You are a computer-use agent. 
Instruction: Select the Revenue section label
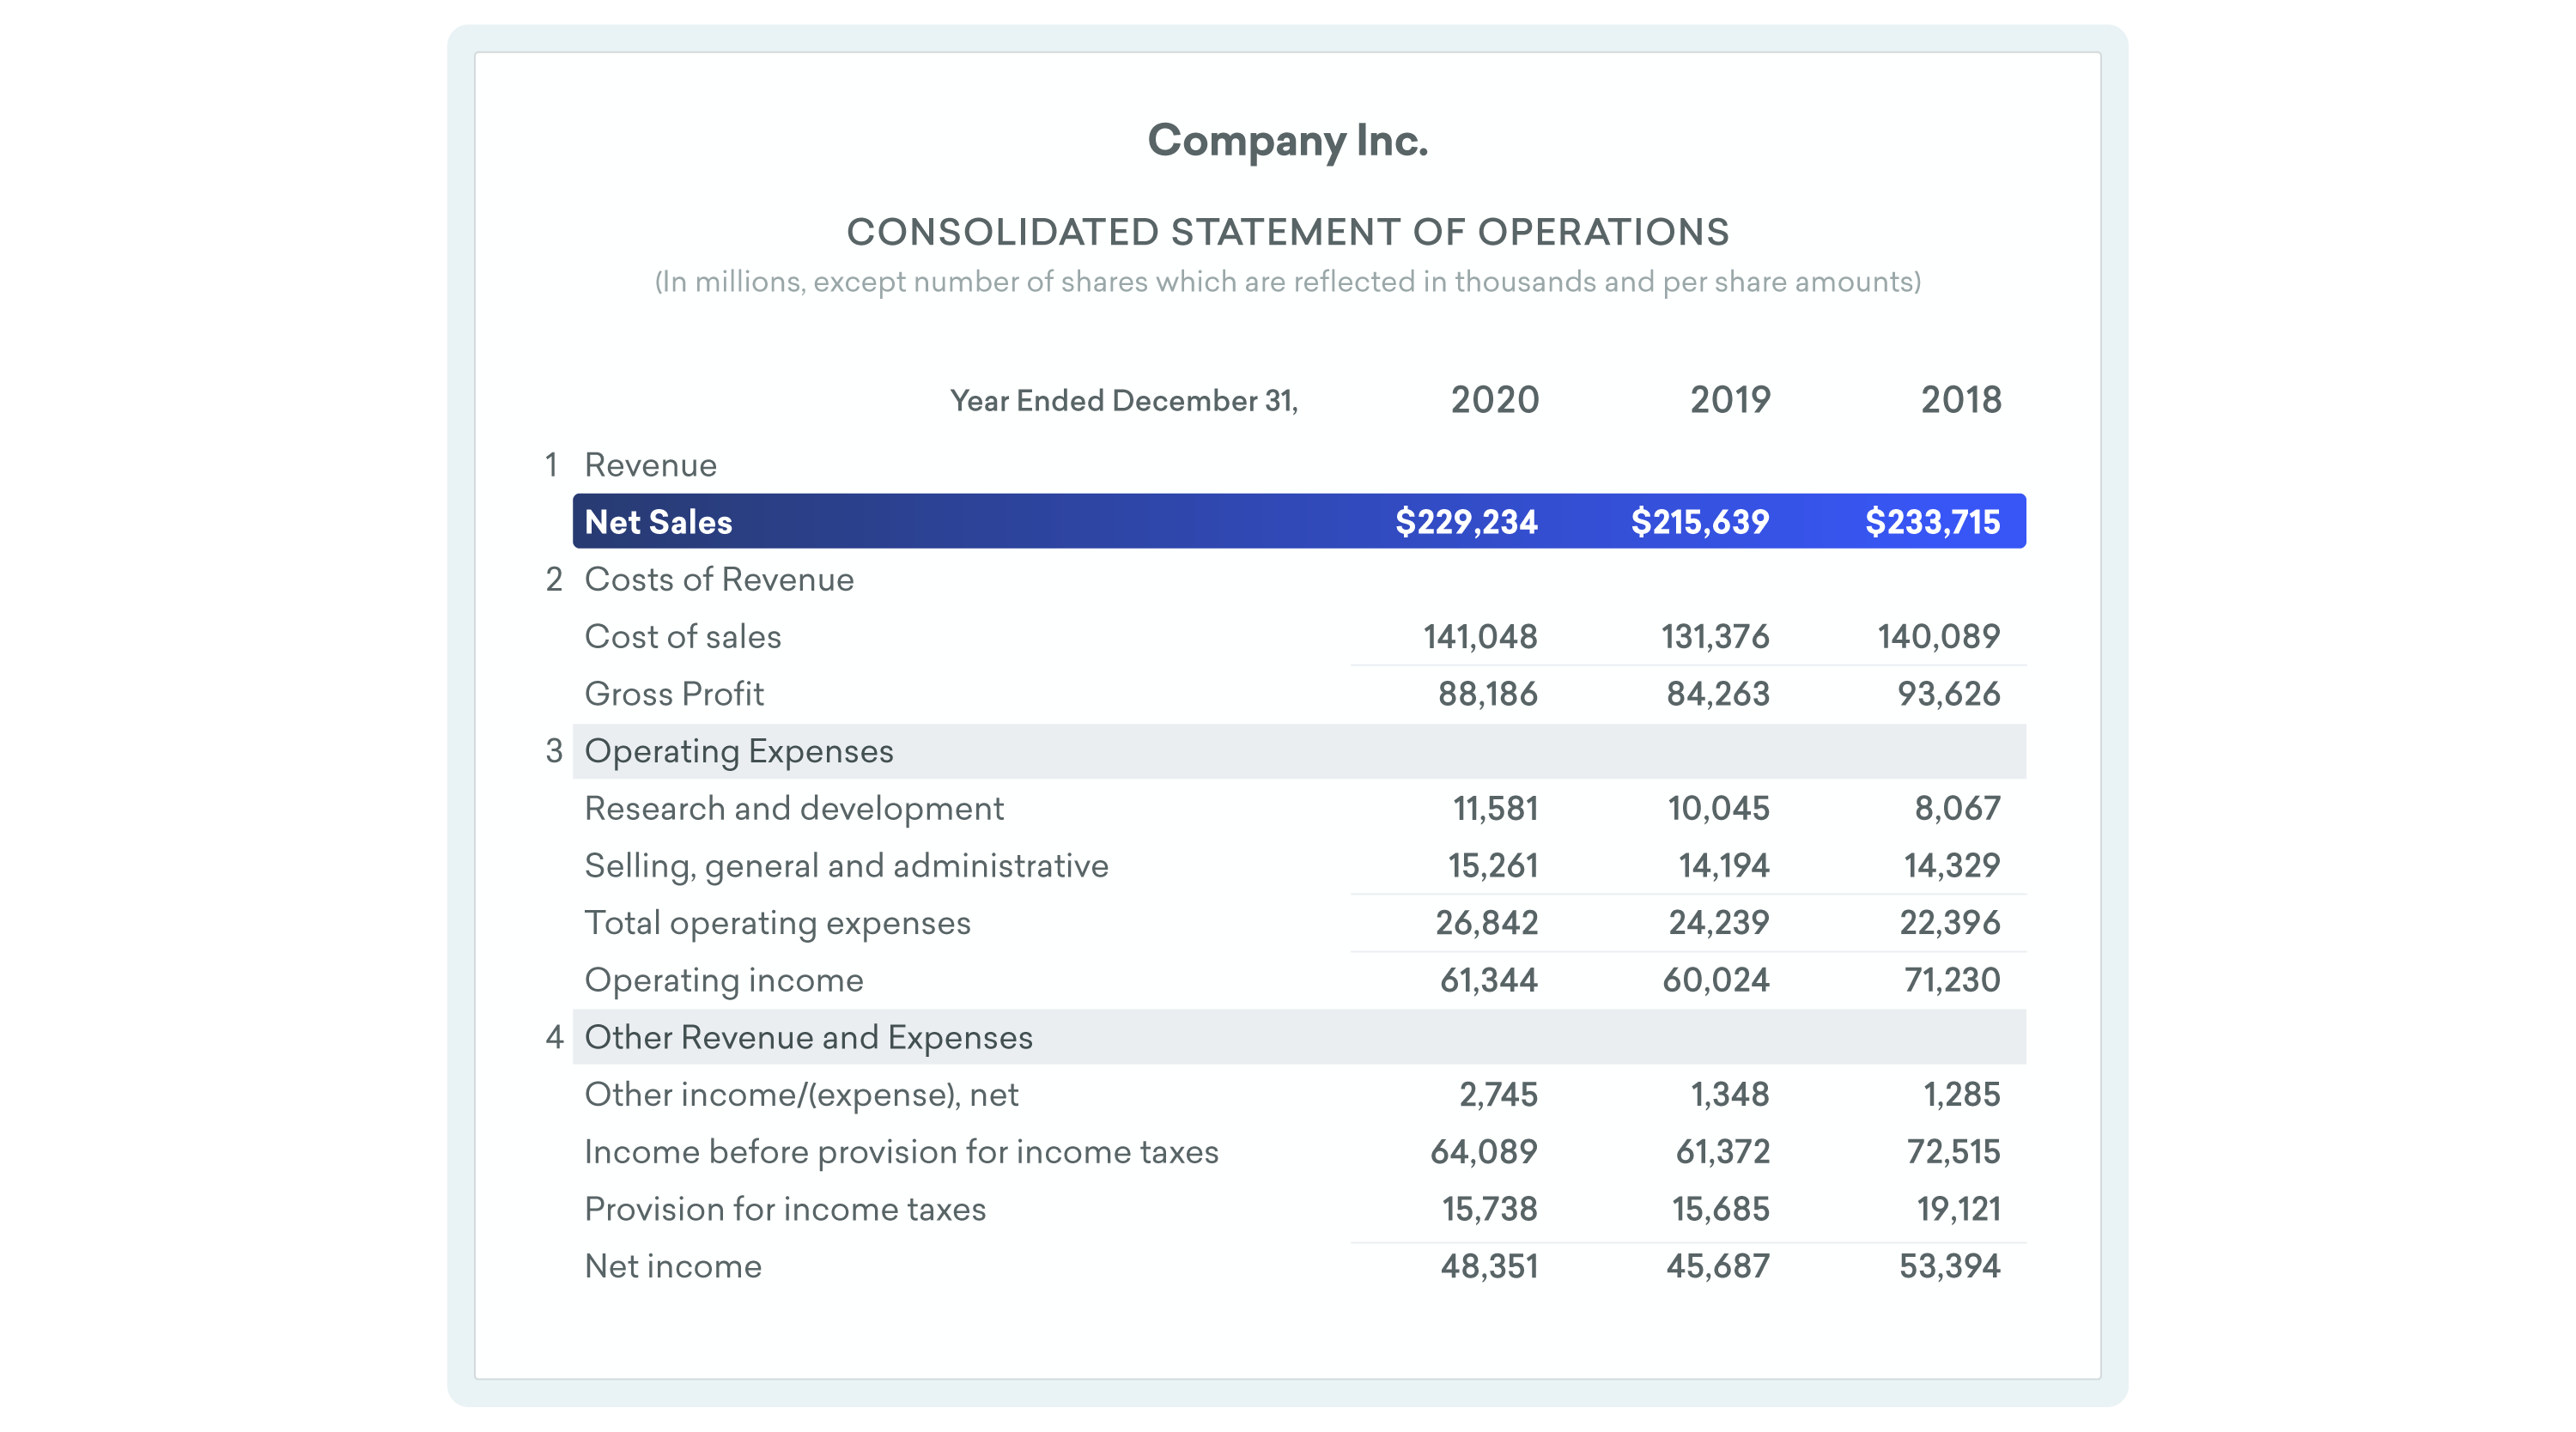click(x=650, y=465)
